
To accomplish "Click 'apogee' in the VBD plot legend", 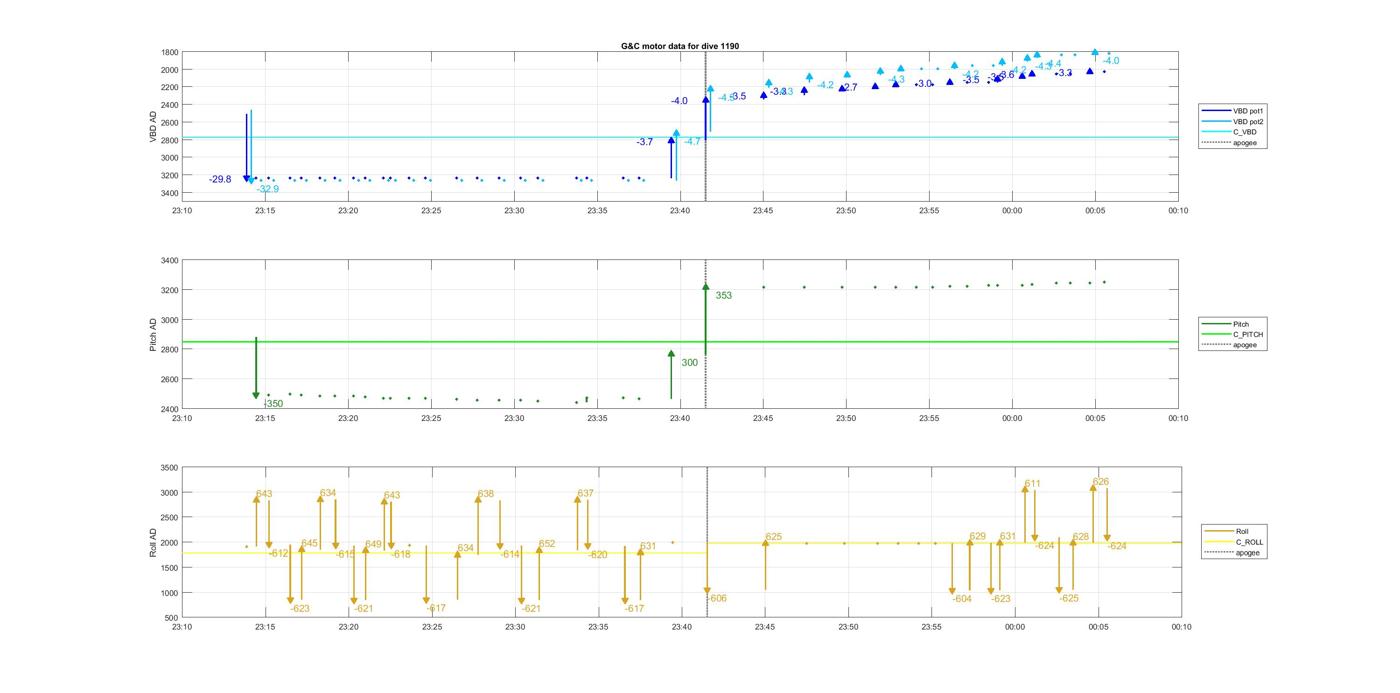I will click(1246, 142).
